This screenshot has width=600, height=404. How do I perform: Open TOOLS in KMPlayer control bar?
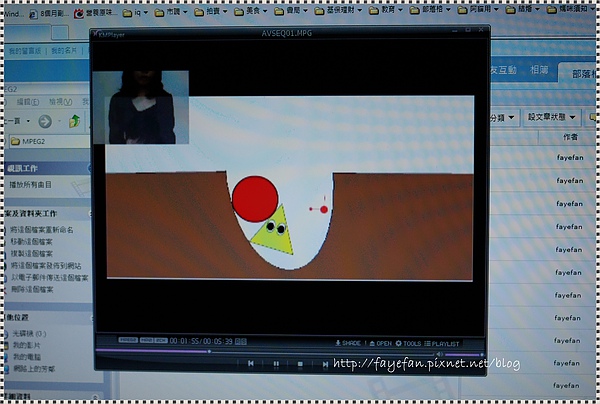click(408, 344)
